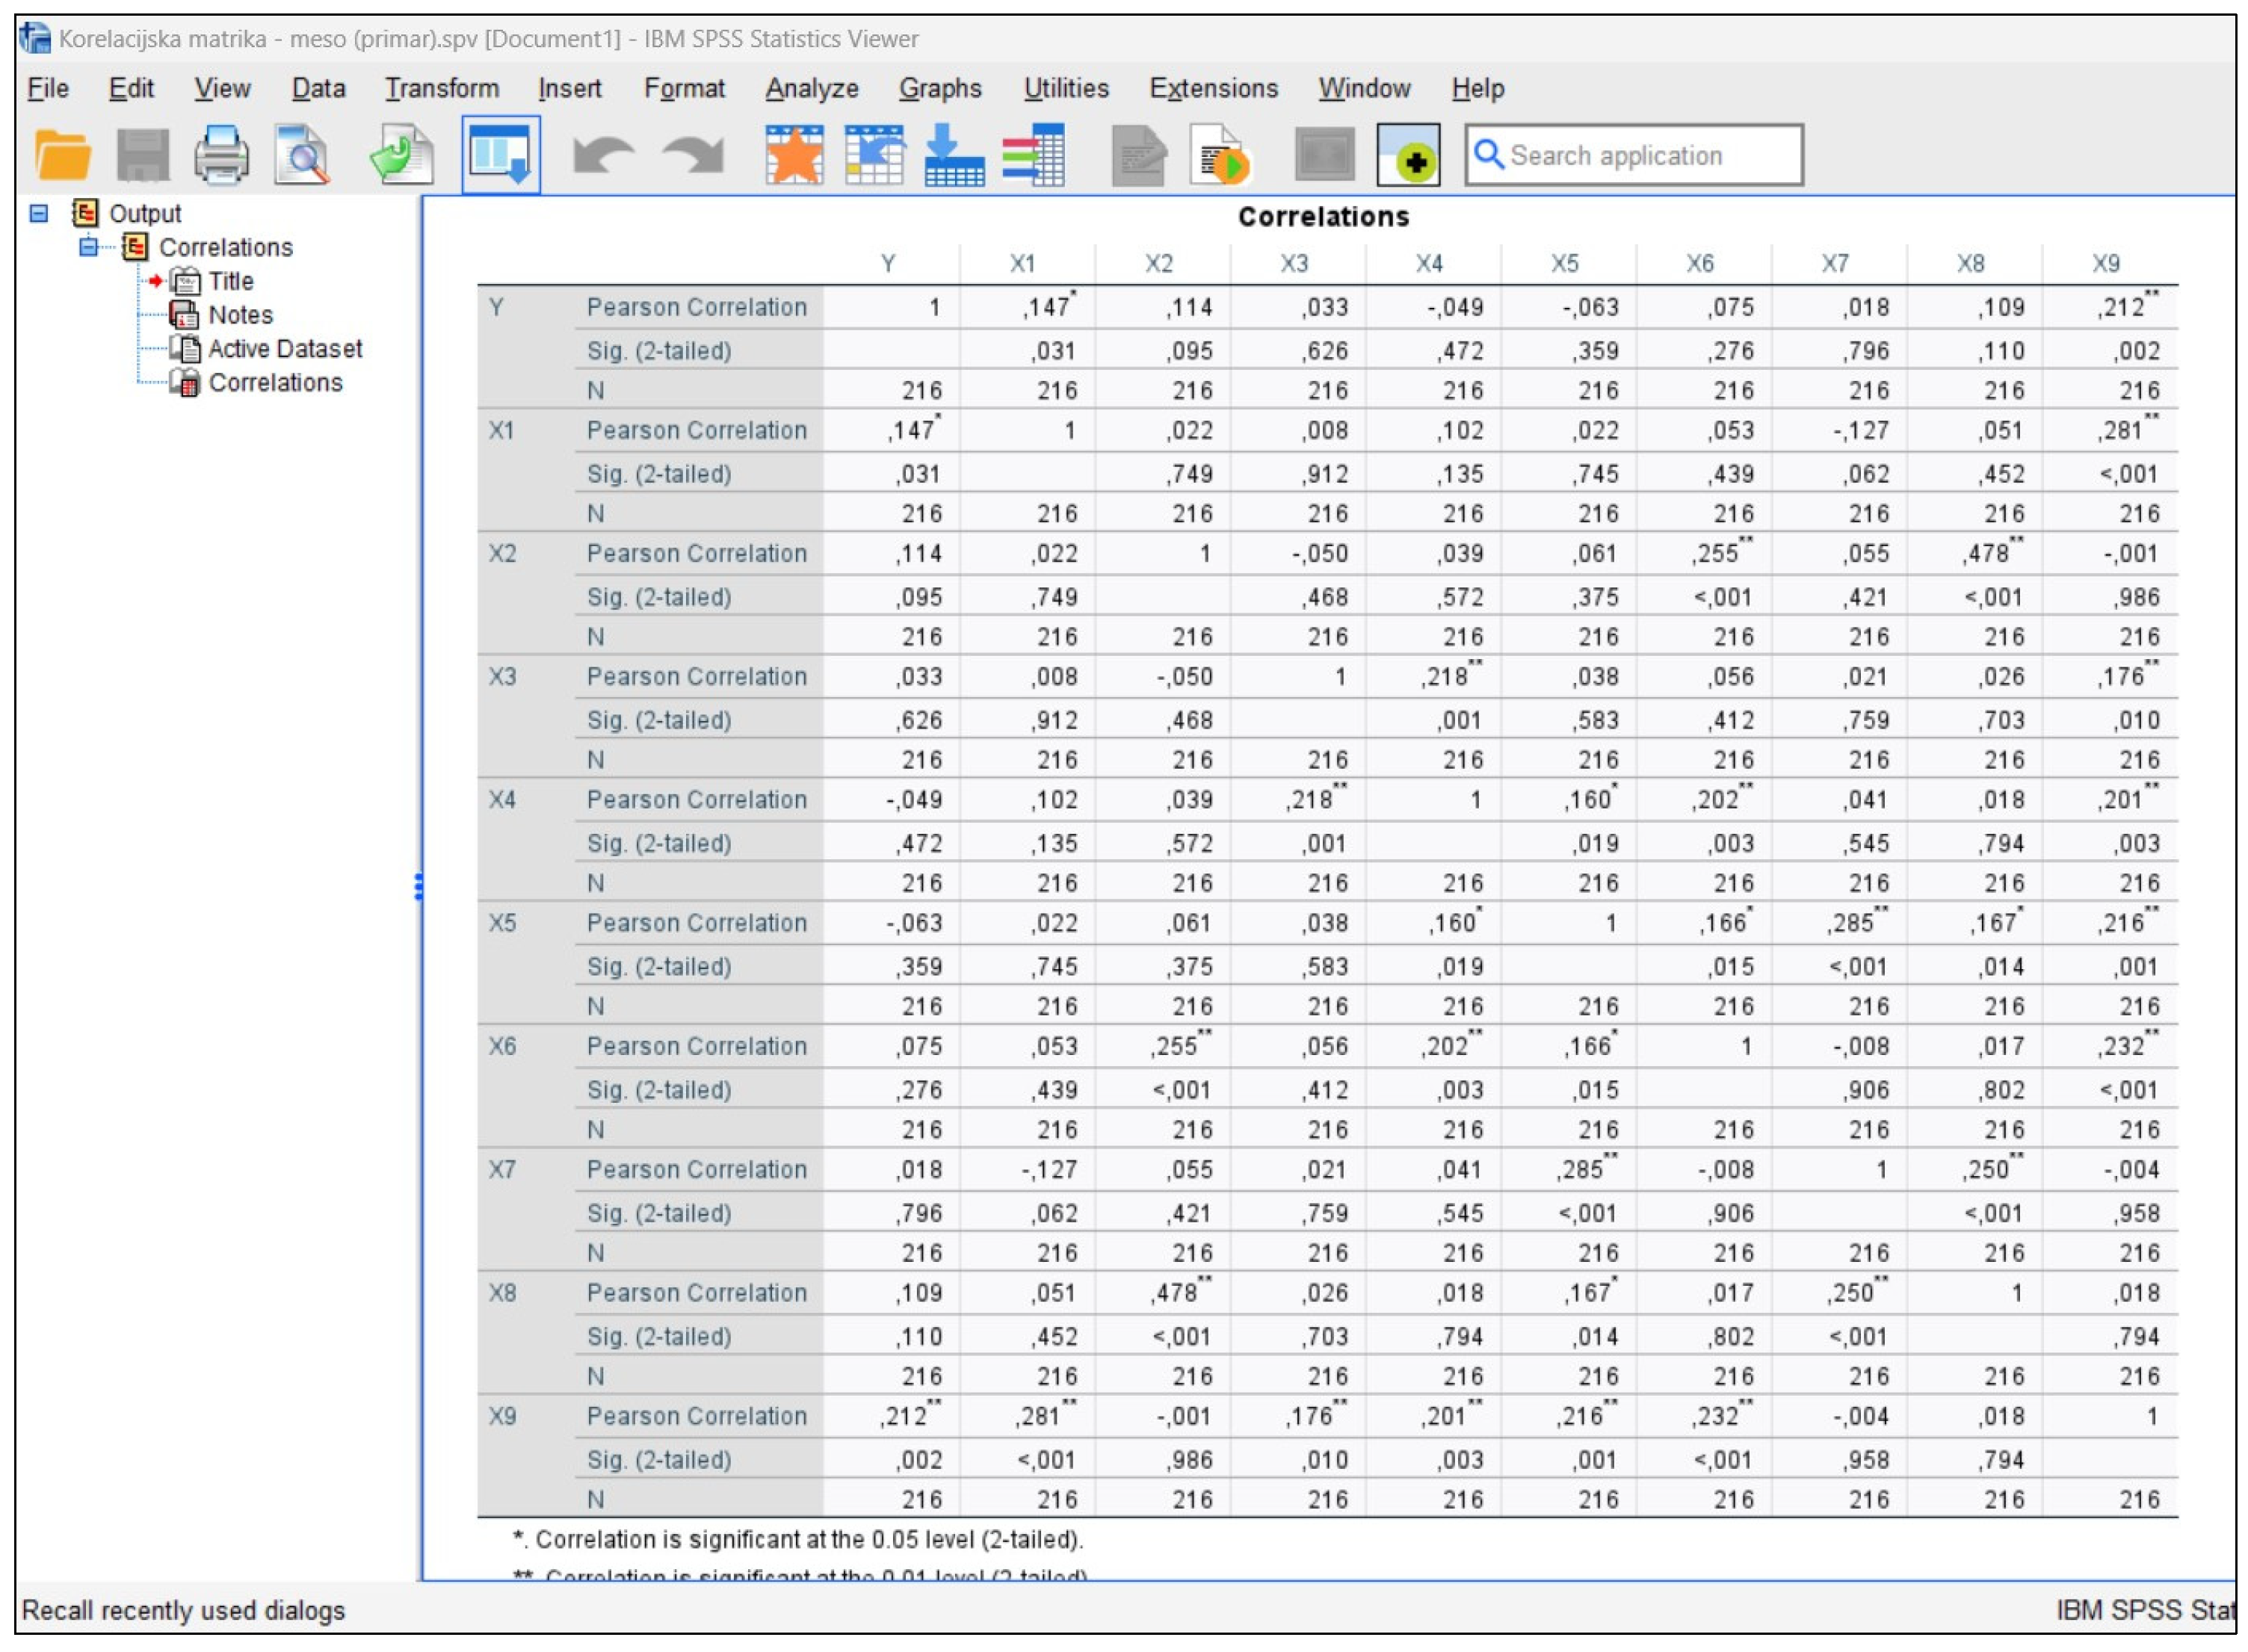
Task: Click the Print toolbar icon
Action: (x=221, y=155)
